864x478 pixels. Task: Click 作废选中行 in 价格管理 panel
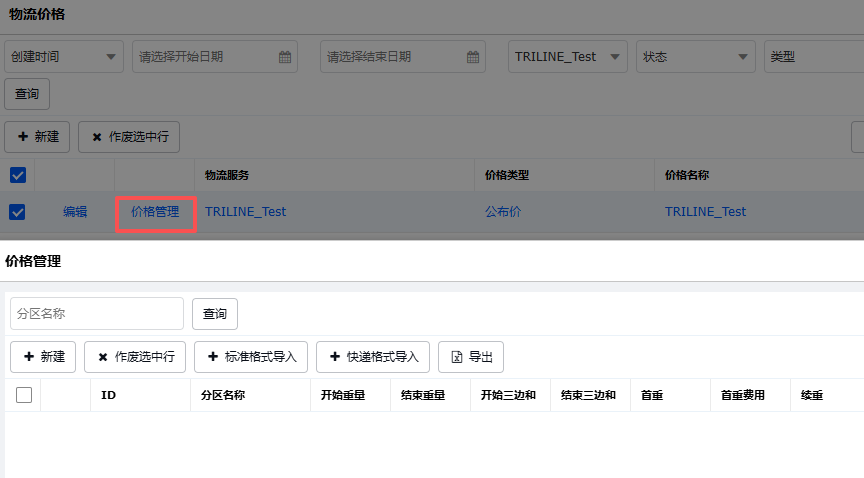[135, 357]
